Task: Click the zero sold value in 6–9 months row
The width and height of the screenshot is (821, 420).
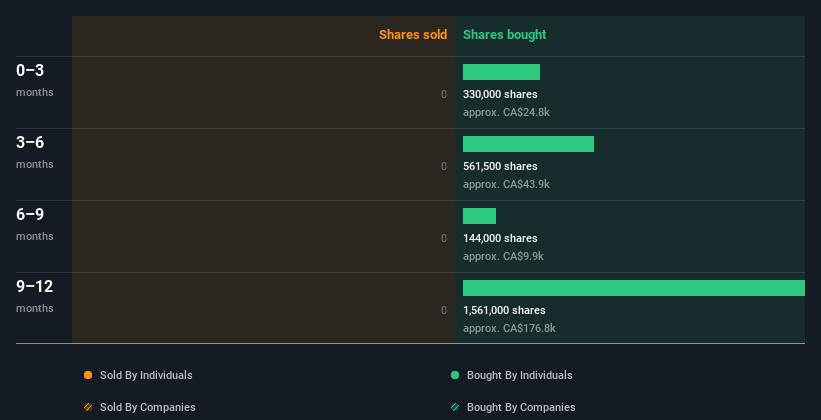Action: [x=444, y=238]
